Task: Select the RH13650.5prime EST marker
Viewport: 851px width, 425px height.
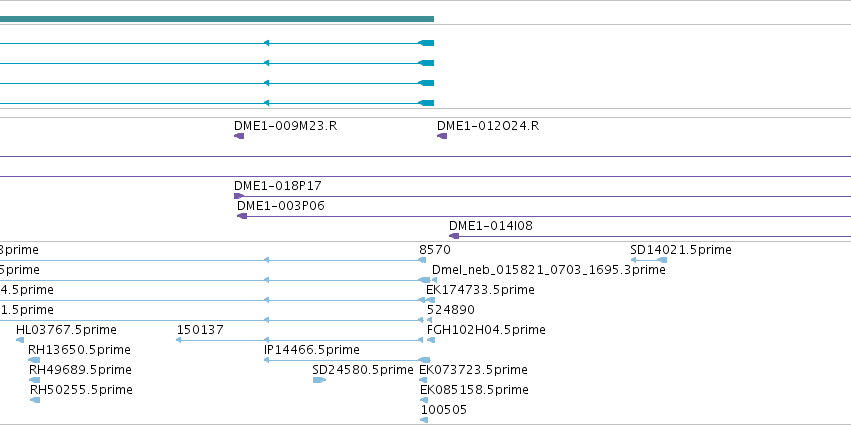Action: click(34, 360)
